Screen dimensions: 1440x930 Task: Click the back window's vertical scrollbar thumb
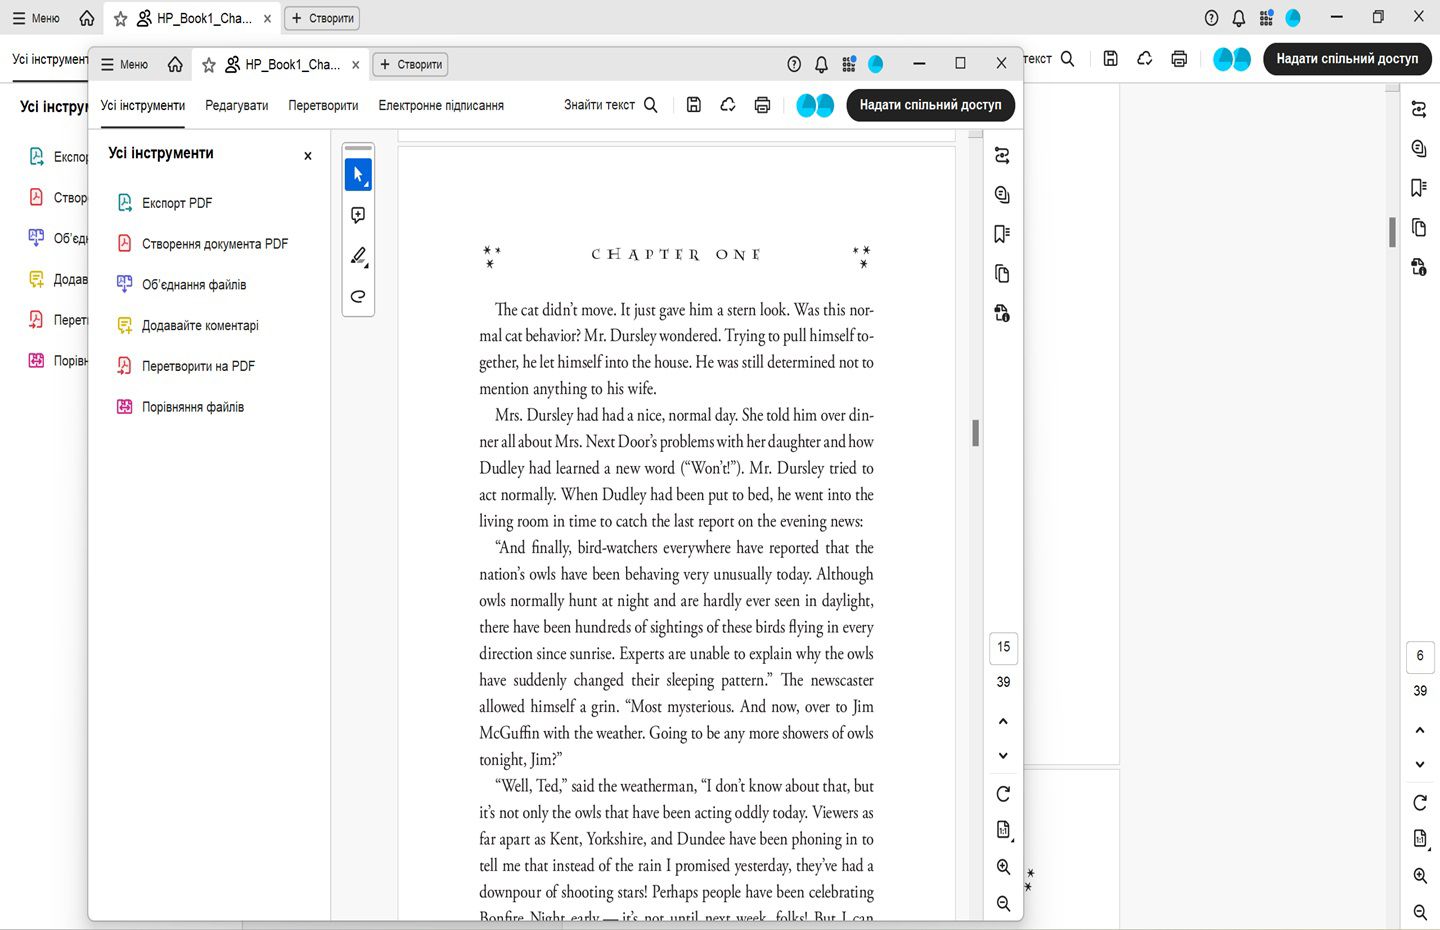1392,232
